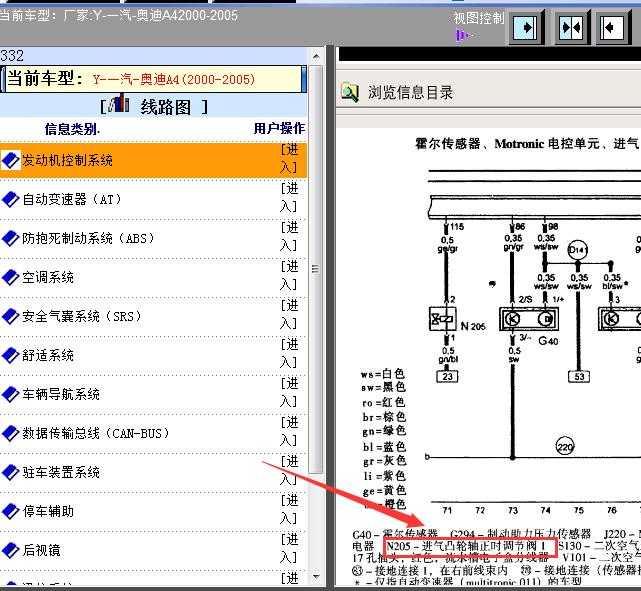The width and height of the screenshot is (641, 591).
Task: Click the wiring diagram books icon
Action: pos(119,104)
